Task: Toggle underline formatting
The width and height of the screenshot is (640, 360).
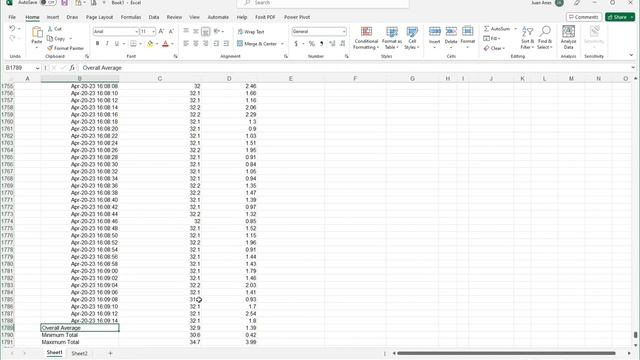Action: [x=116, y=44]
